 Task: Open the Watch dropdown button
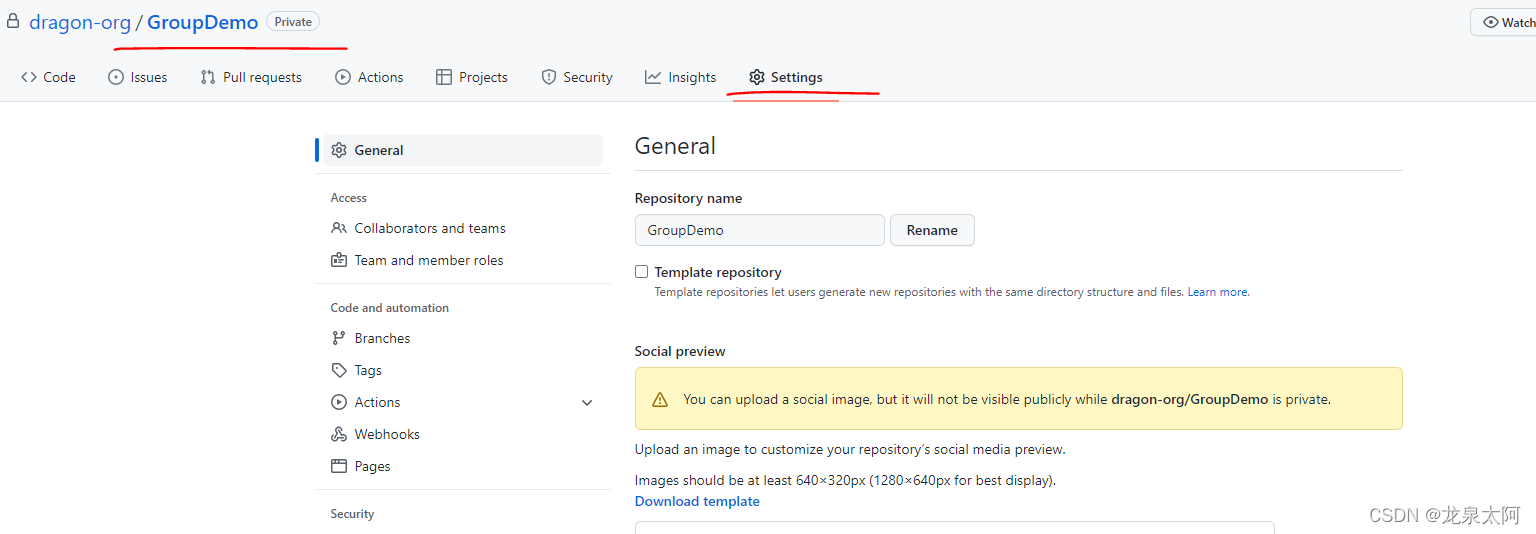(1507, 22)
